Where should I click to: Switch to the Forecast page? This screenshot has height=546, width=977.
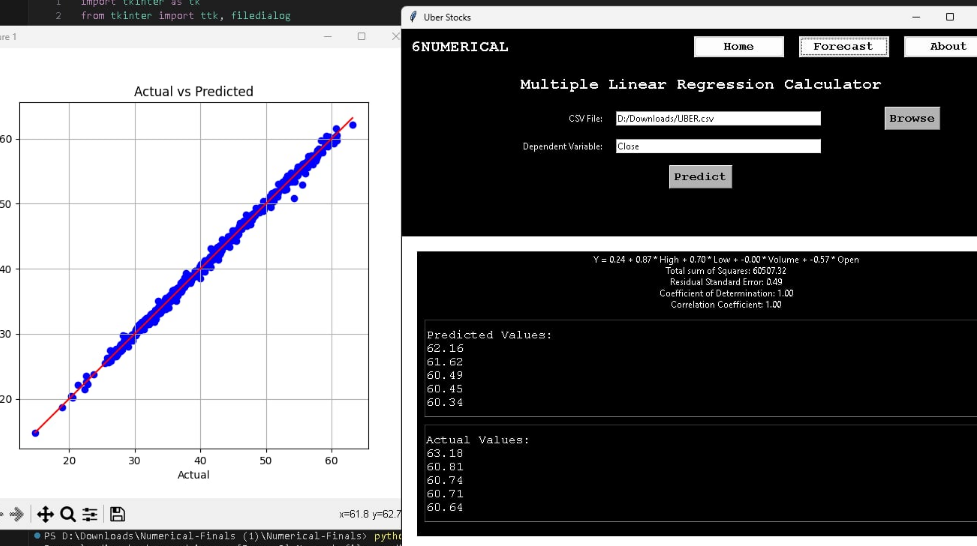843,46
